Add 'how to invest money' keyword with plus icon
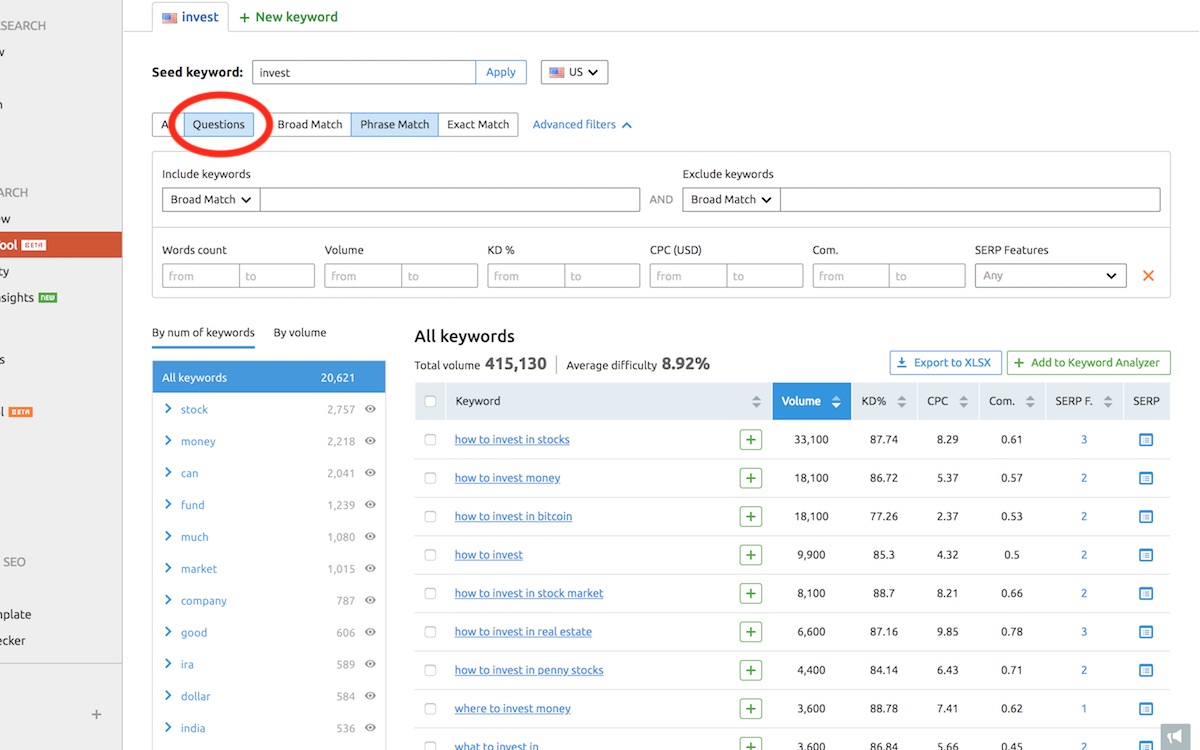Viewport: 1200px width, 750px height. click(x=750, y=478)
